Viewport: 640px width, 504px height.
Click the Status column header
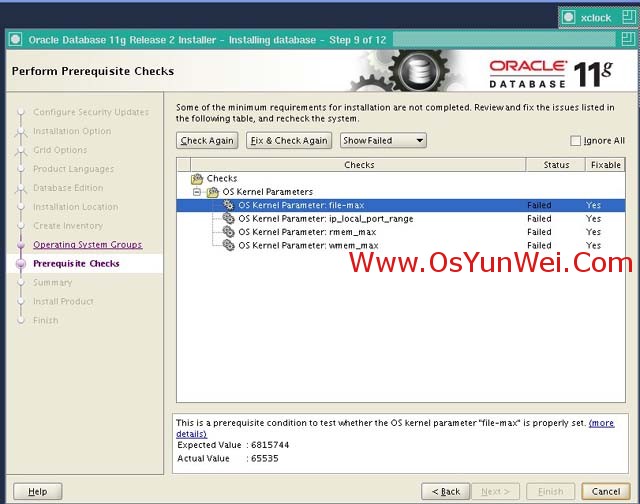(556, 164)
